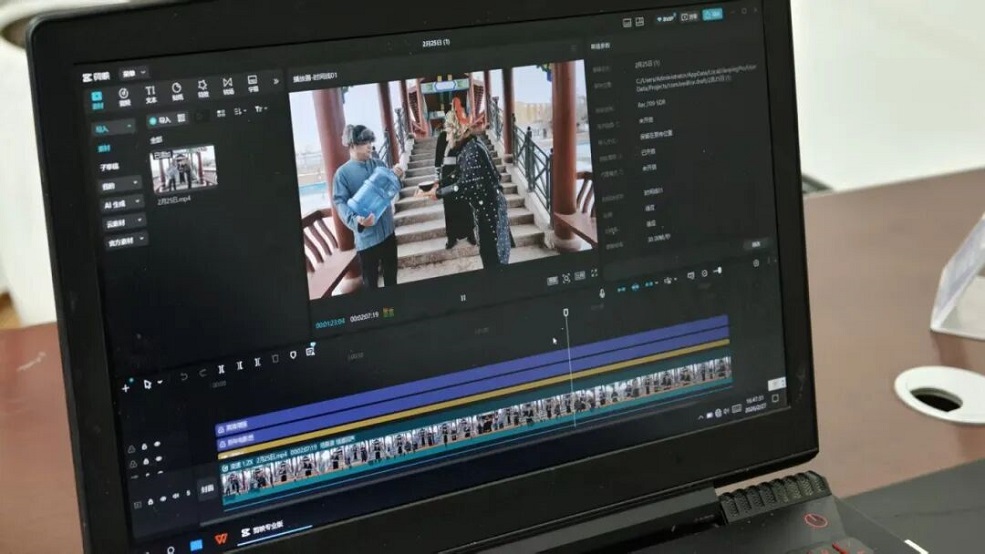Open the Text tab in the top toolbar
Viewport: 985px width, 554px height.
point(150,92)
